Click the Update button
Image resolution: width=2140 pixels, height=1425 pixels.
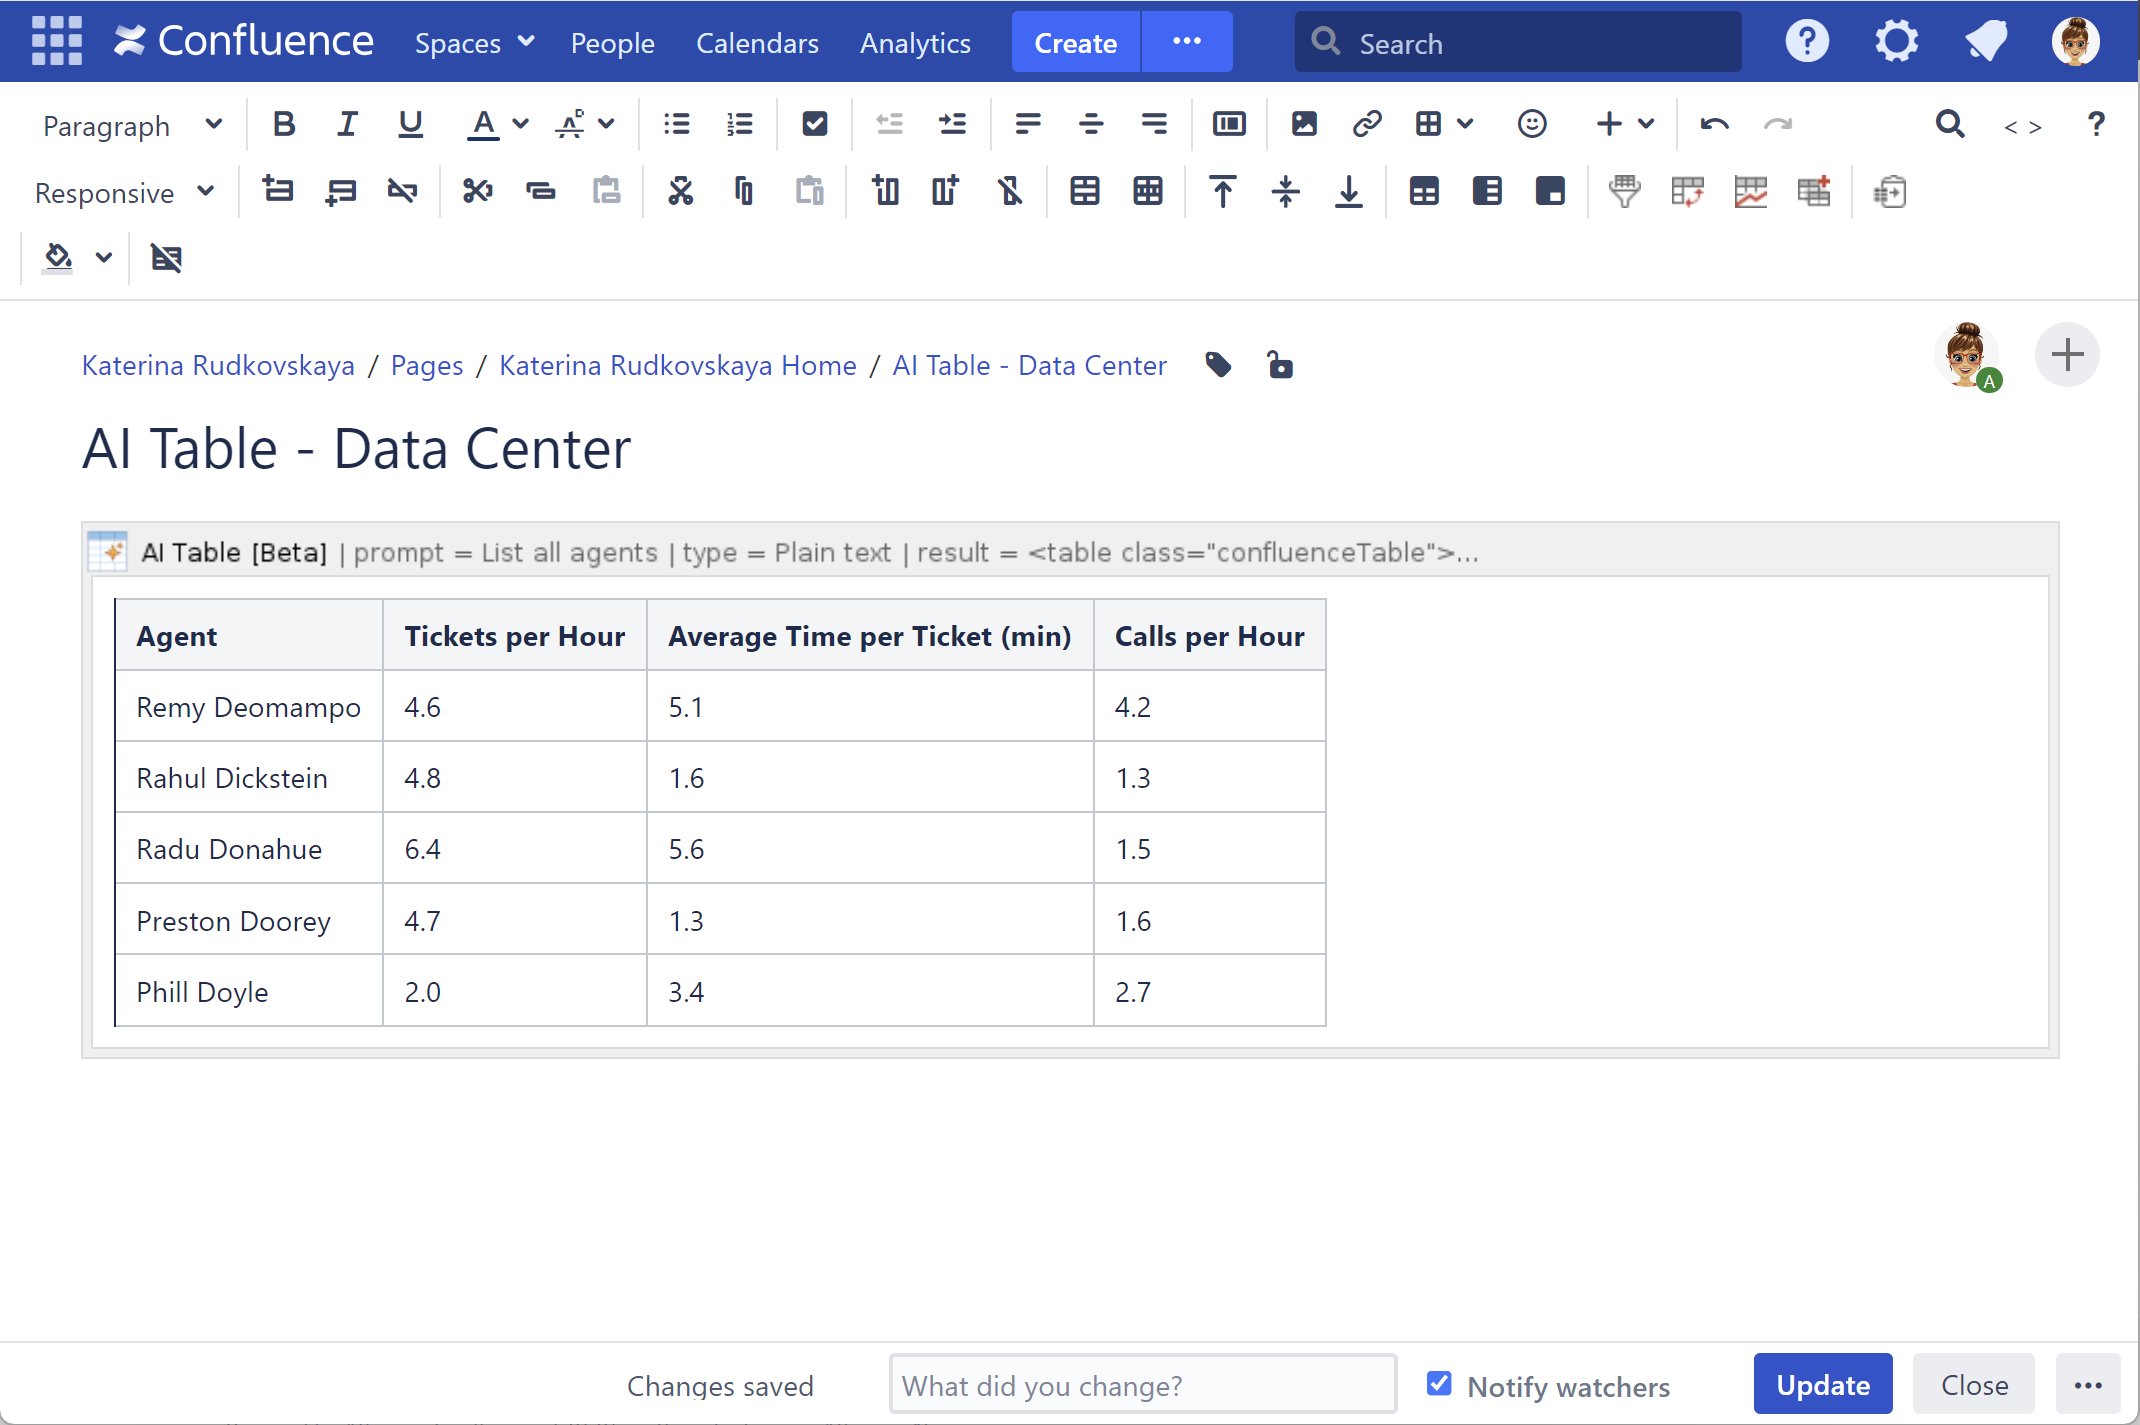pos(1822,1385)
